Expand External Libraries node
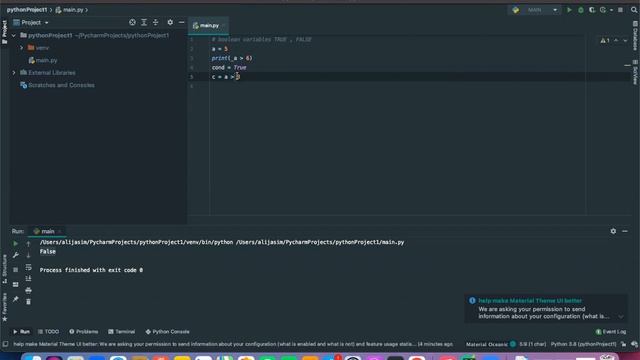Viewport: 640px width, 360px height. point(14,73)
